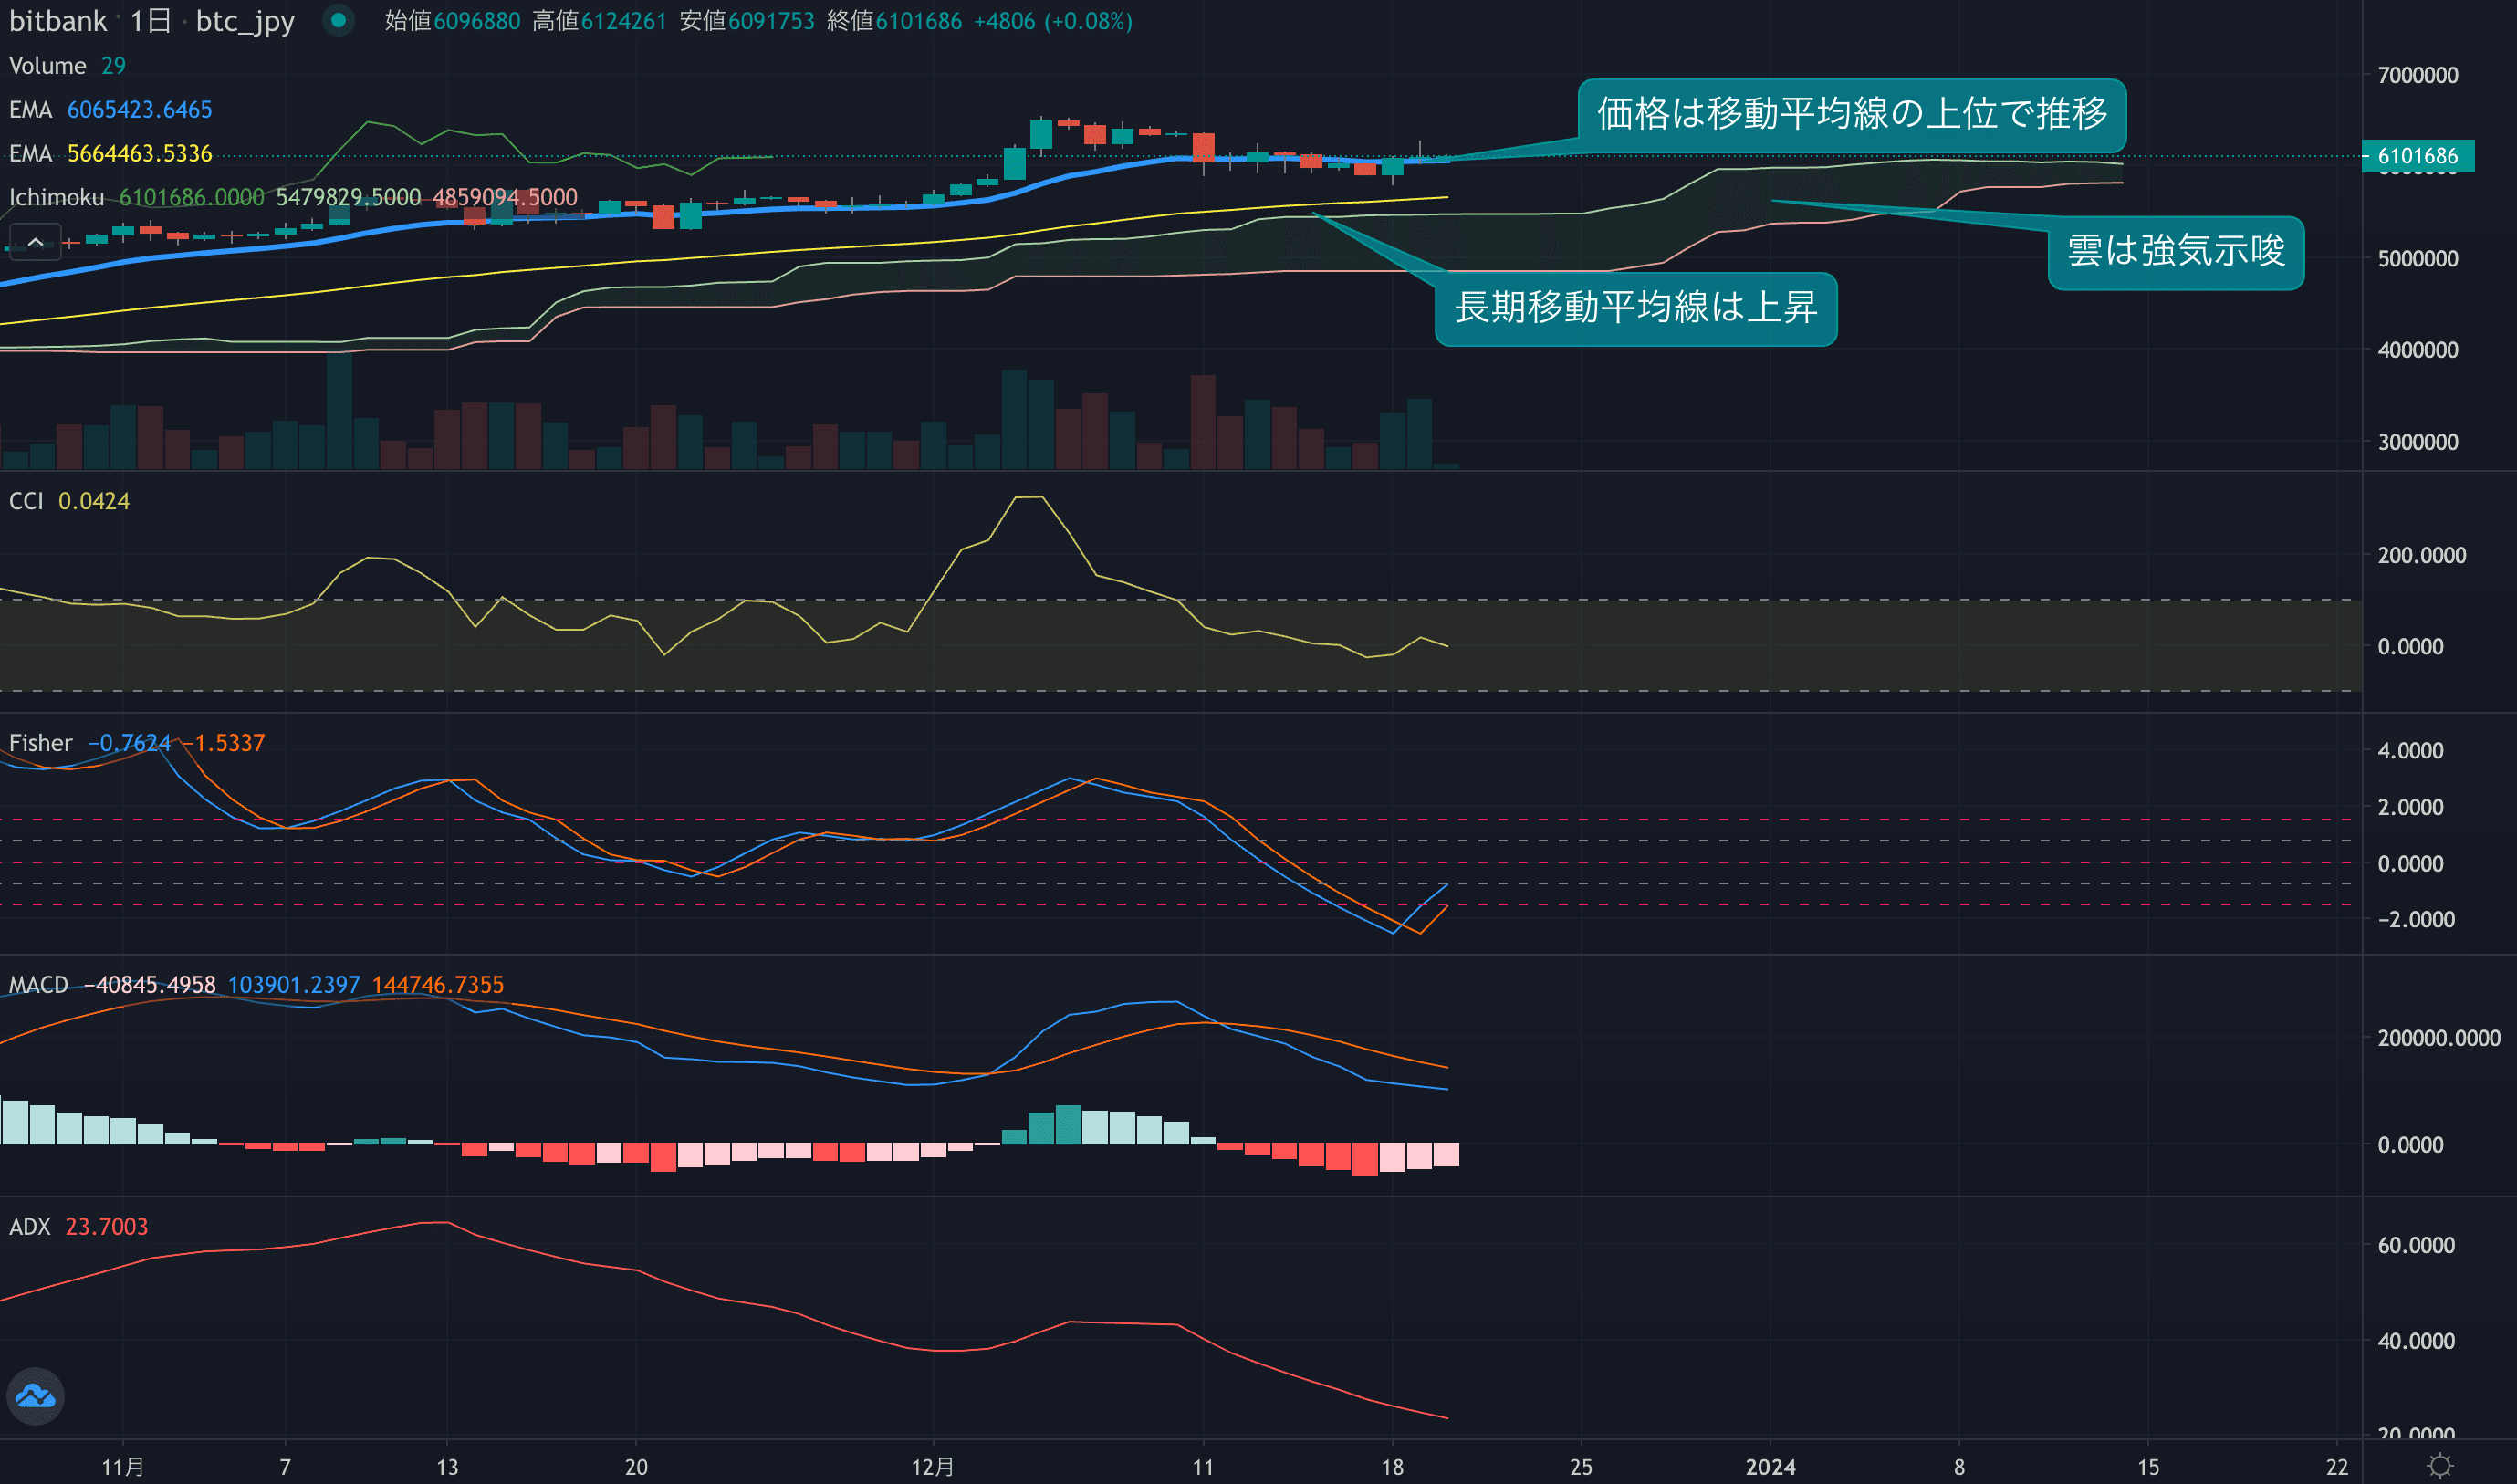
Task: Click the ADX indicator label
Action: point(30,1227)
